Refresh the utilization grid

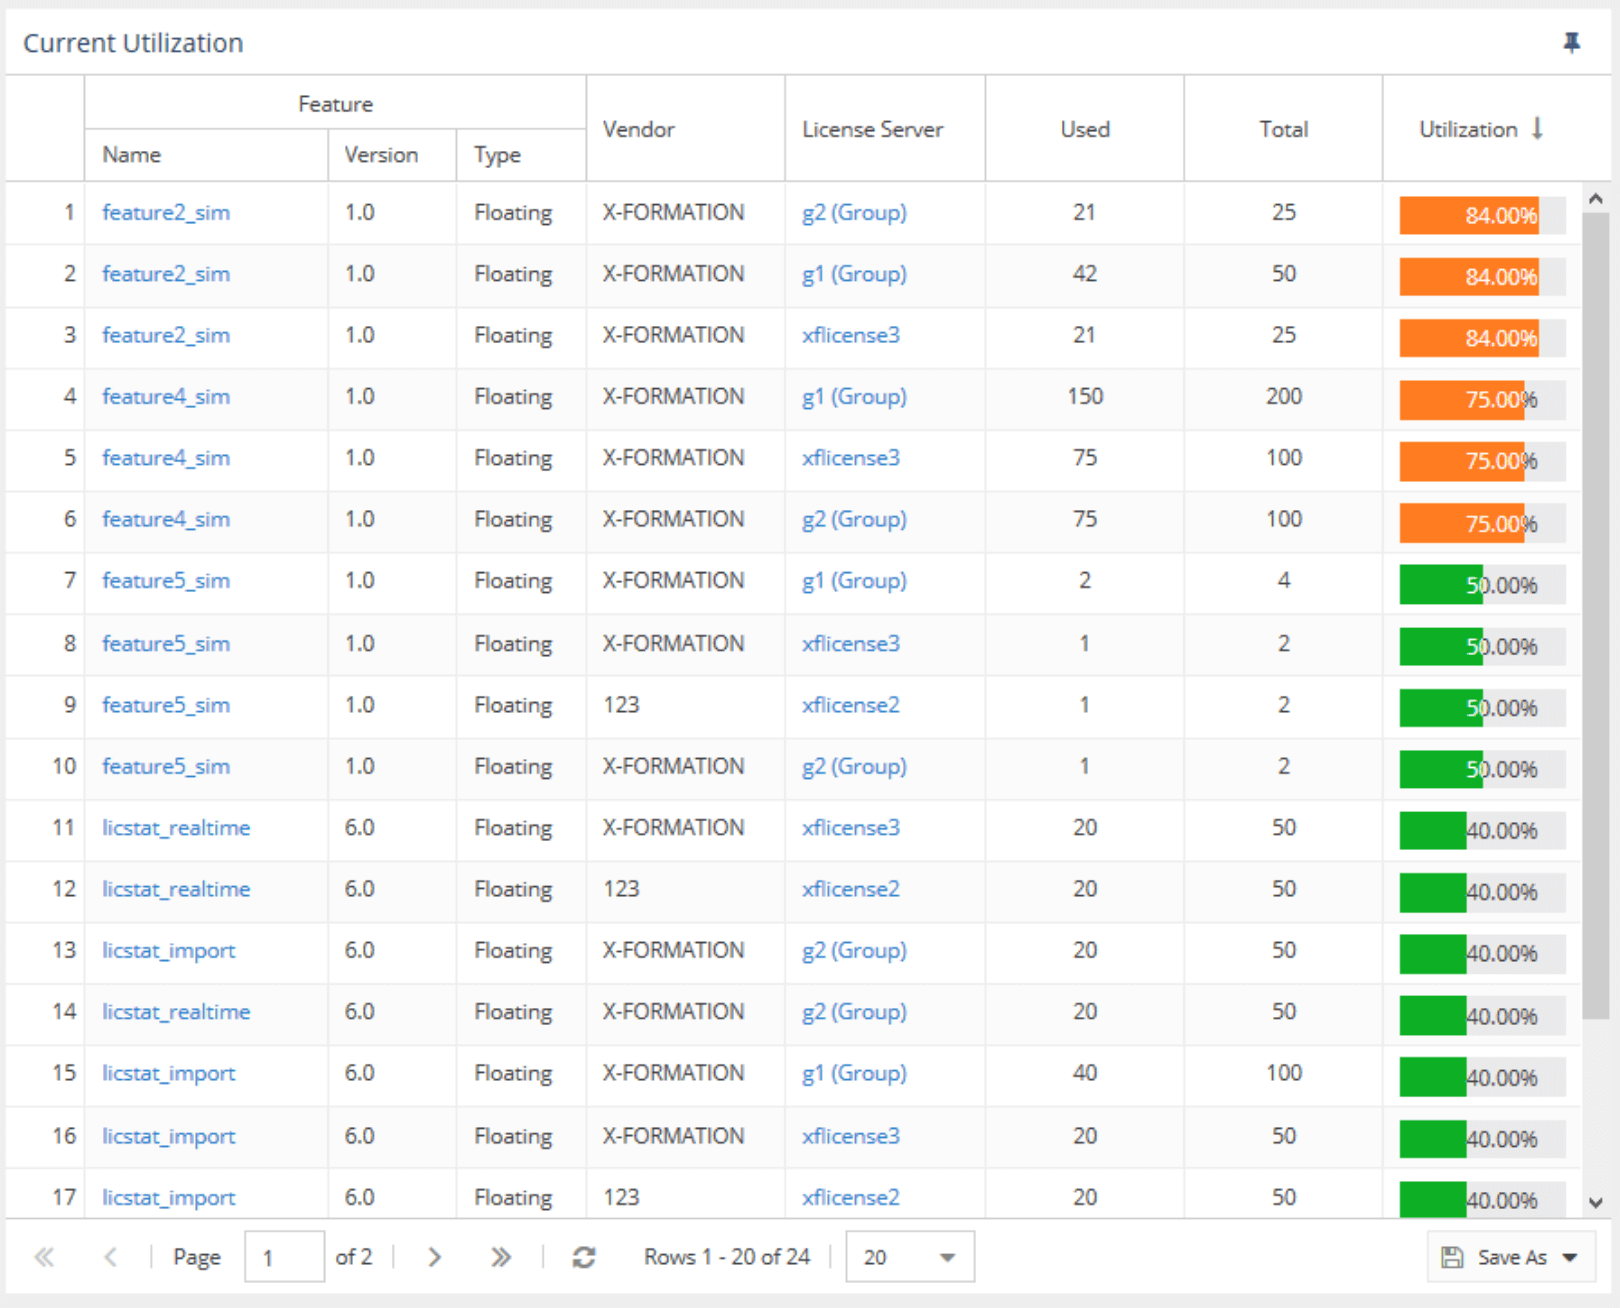(584, 1257)
